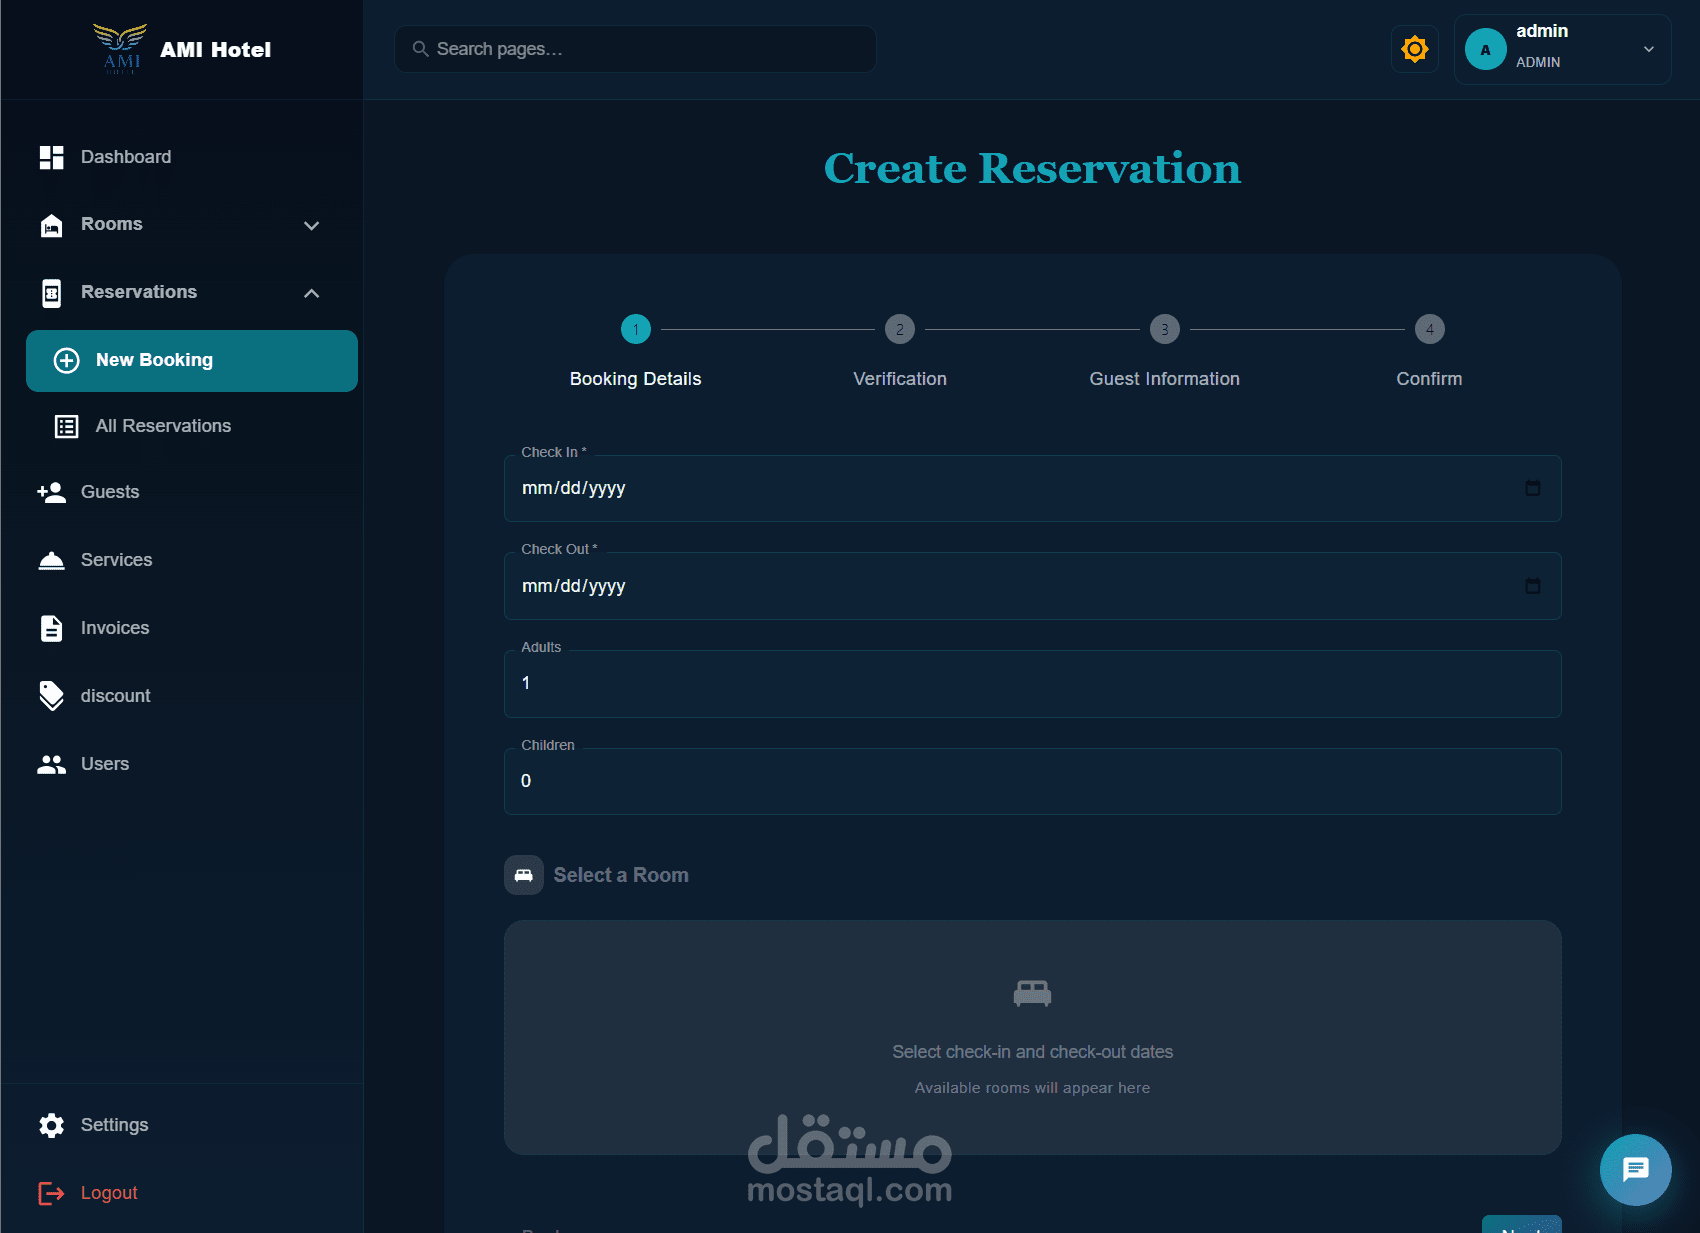
Task: Click the Verification step label
Action: 900,379
